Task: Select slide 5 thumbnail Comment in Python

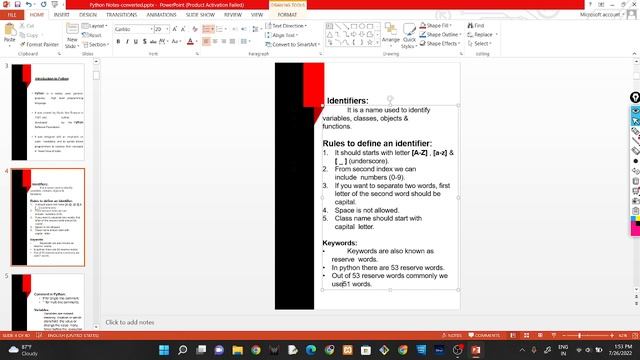Action: point(48,302)
